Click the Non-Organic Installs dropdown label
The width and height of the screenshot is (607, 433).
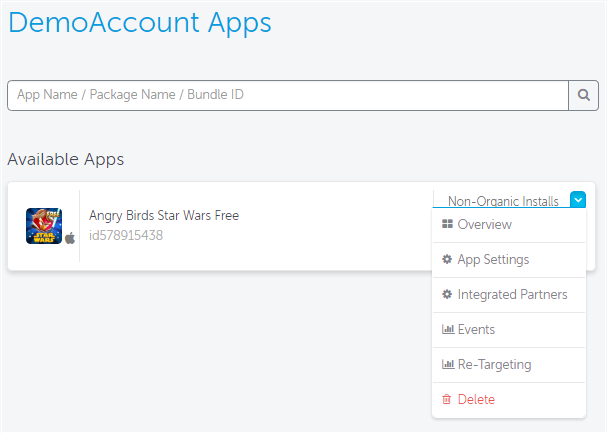coord(503,201)
